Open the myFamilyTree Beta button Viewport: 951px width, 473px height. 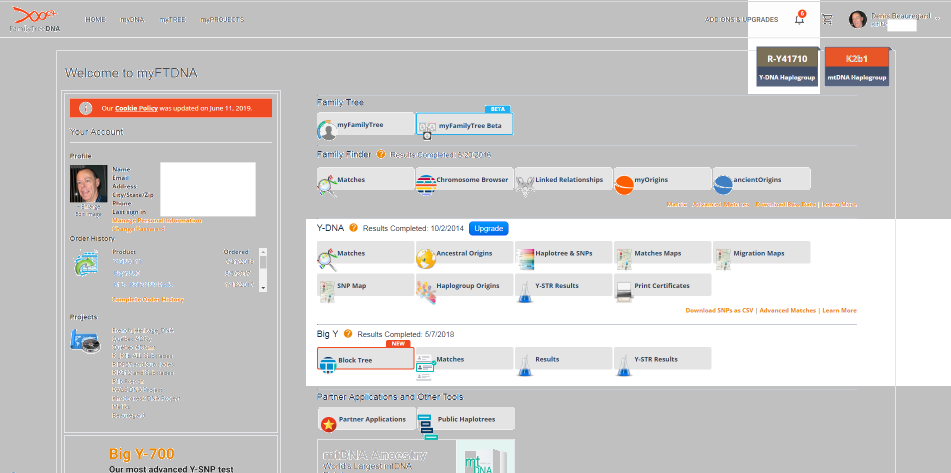[x=465, y=124]
